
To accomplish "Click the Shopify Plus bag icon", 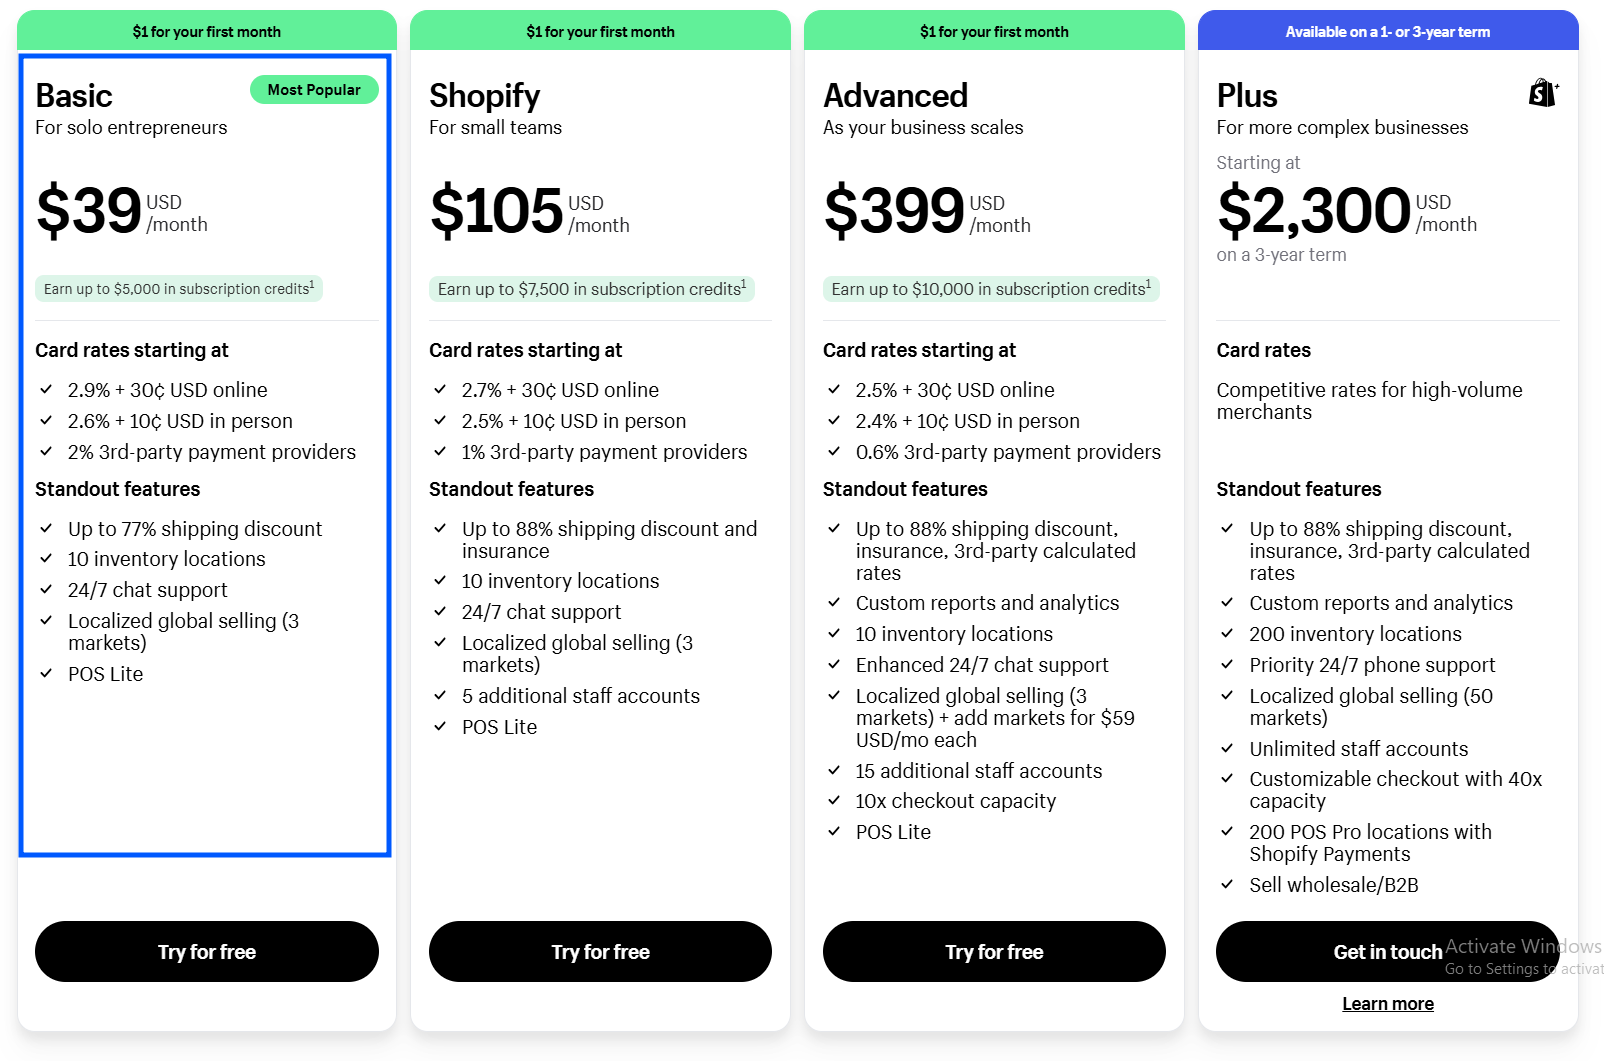I will 1542,93.
